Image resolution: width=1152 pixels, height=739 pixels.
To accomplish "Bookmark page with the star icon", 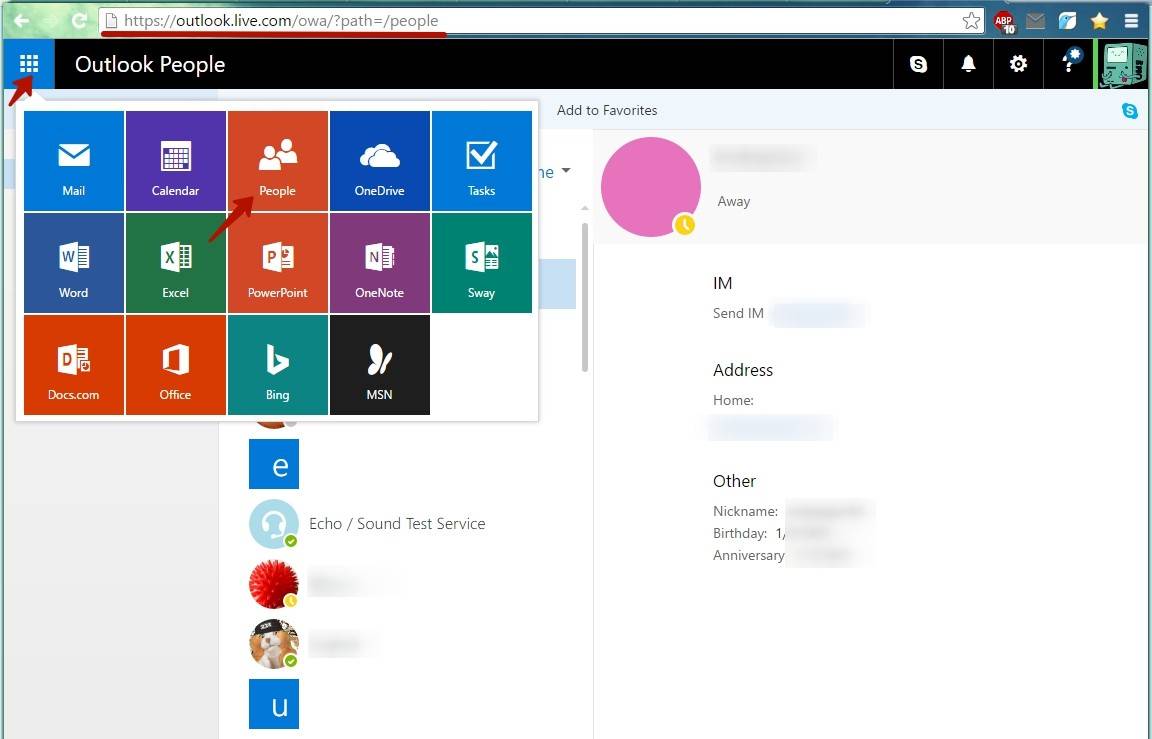I will click(970, 21).
